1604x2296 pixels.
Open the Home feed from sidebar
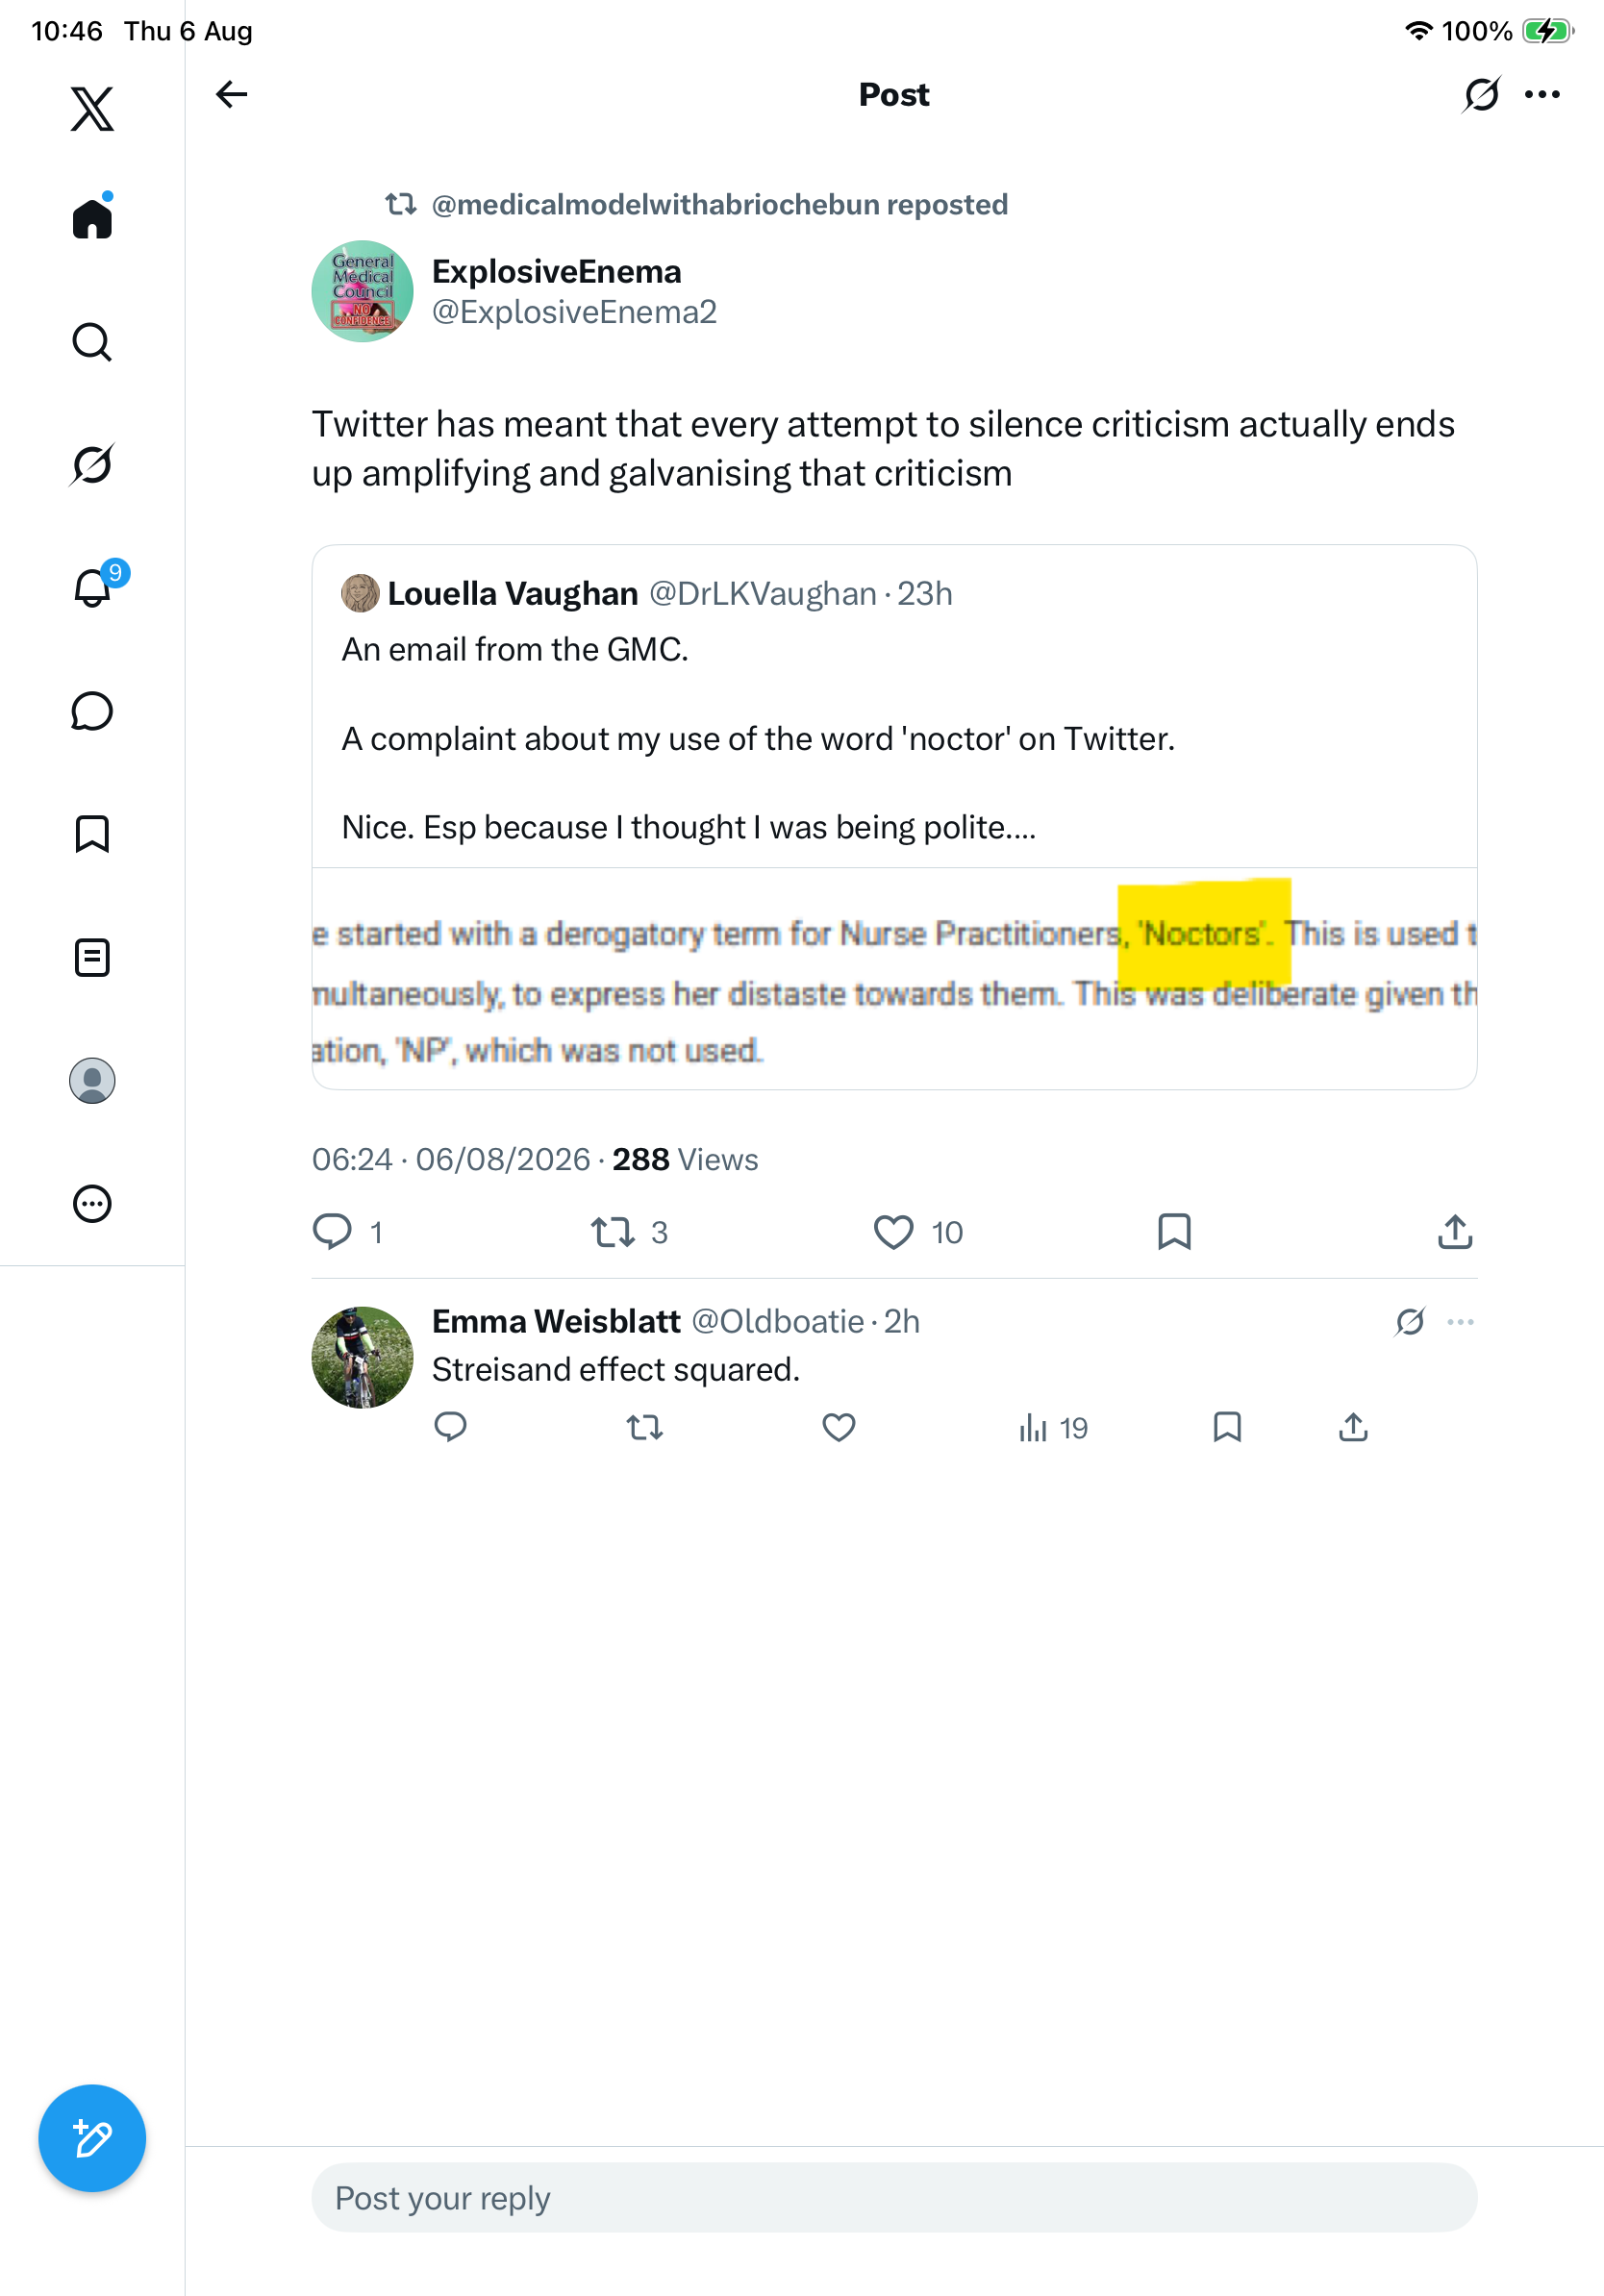92,217
